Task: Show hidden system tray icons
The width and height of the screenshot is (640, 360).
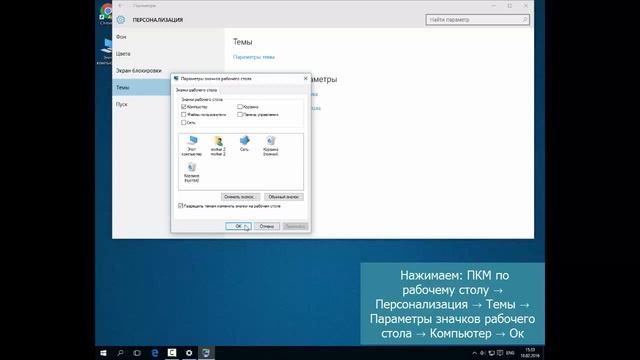Action: click(474, 353)
